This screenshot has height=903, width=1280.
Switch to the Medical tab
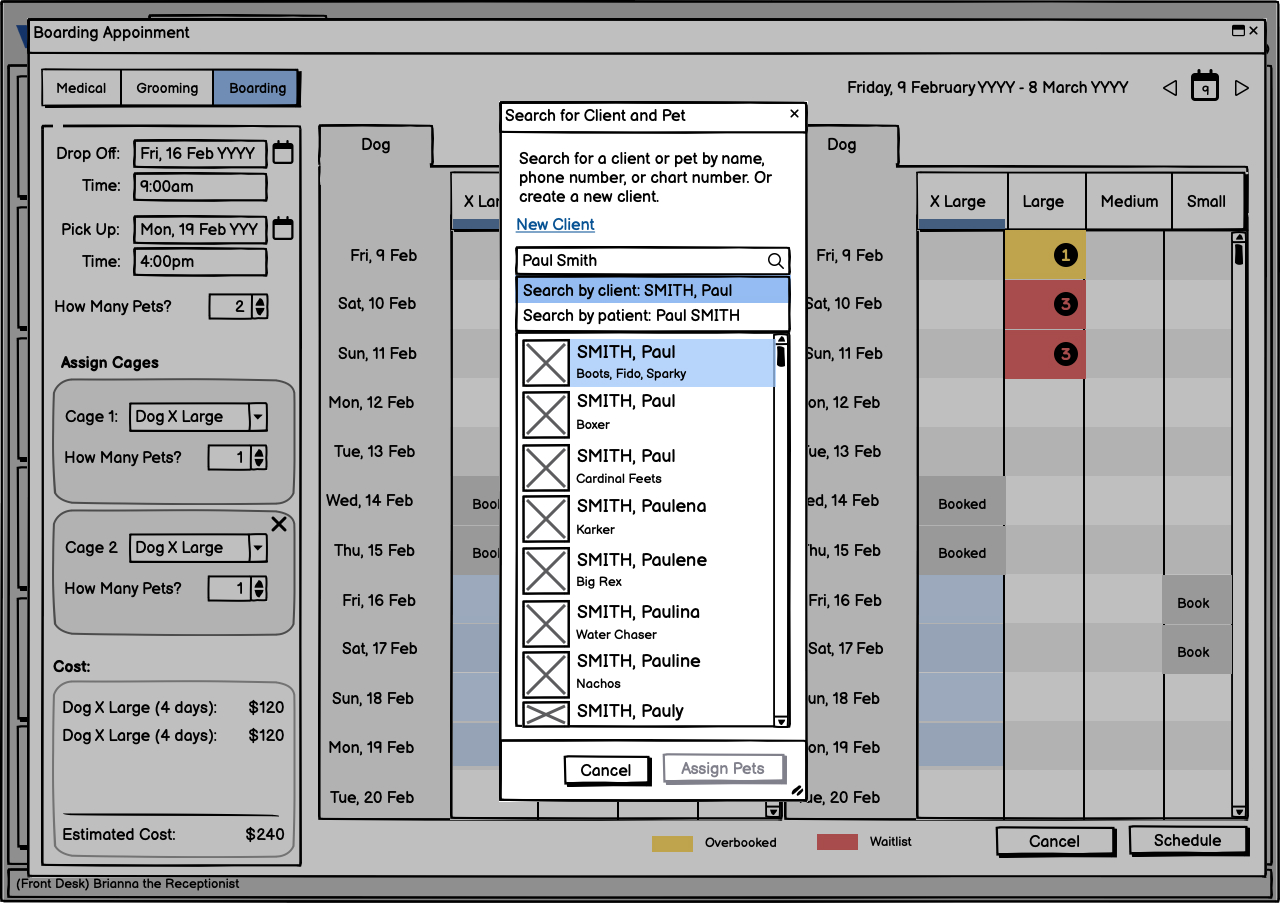pos(81,88)
